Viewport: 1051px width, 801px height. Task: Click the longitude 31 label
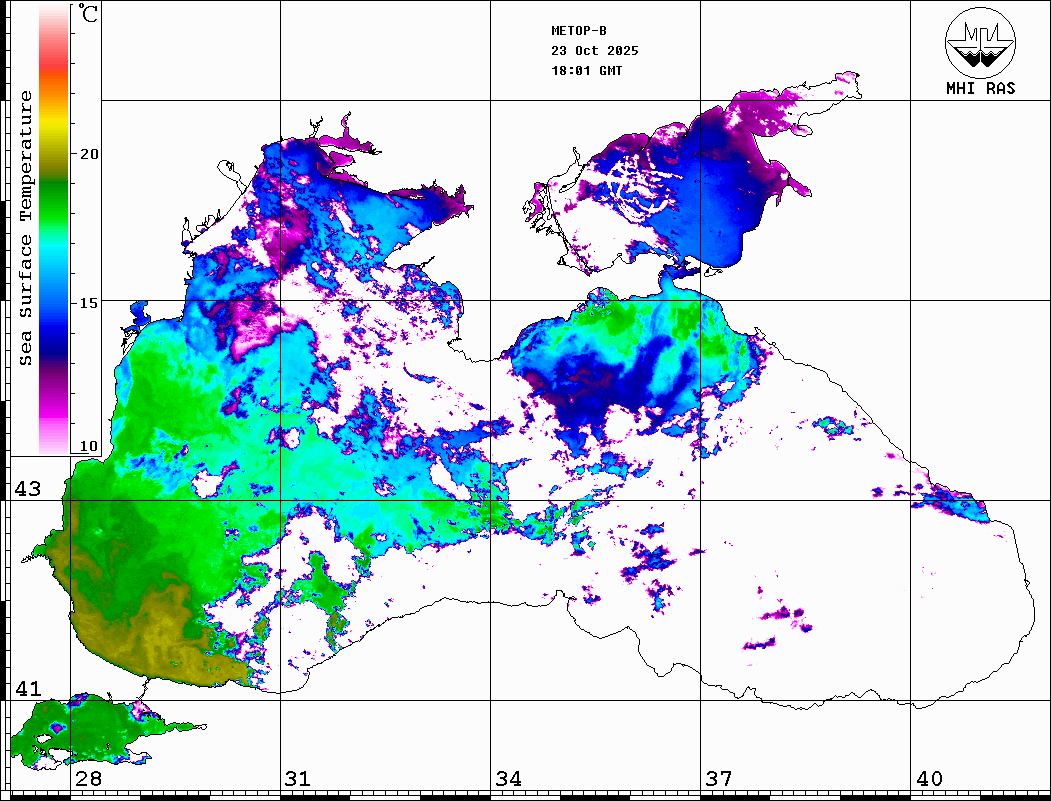point(298,779)
